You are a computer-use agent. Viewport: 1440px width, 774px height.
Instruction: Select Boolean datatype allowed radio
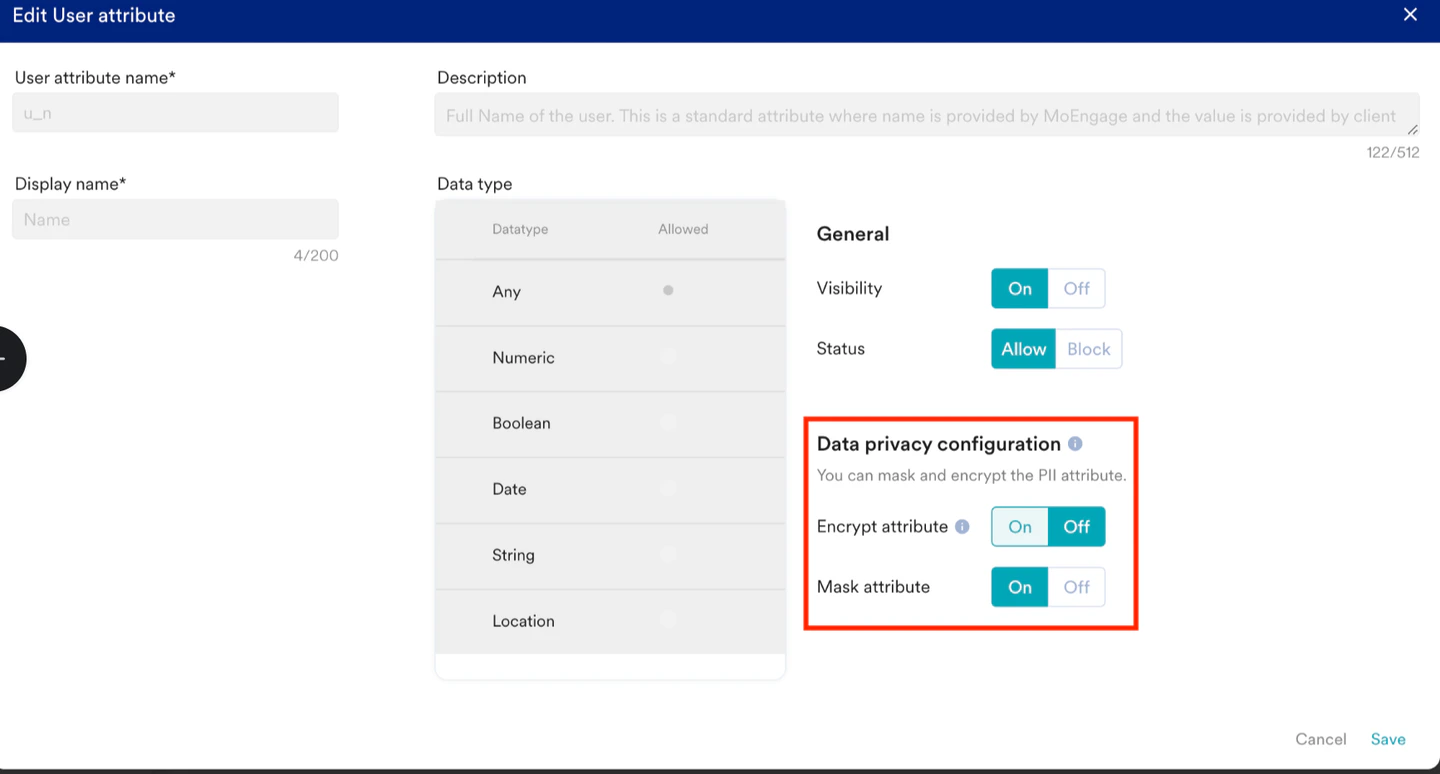click(x=668, y=422)
